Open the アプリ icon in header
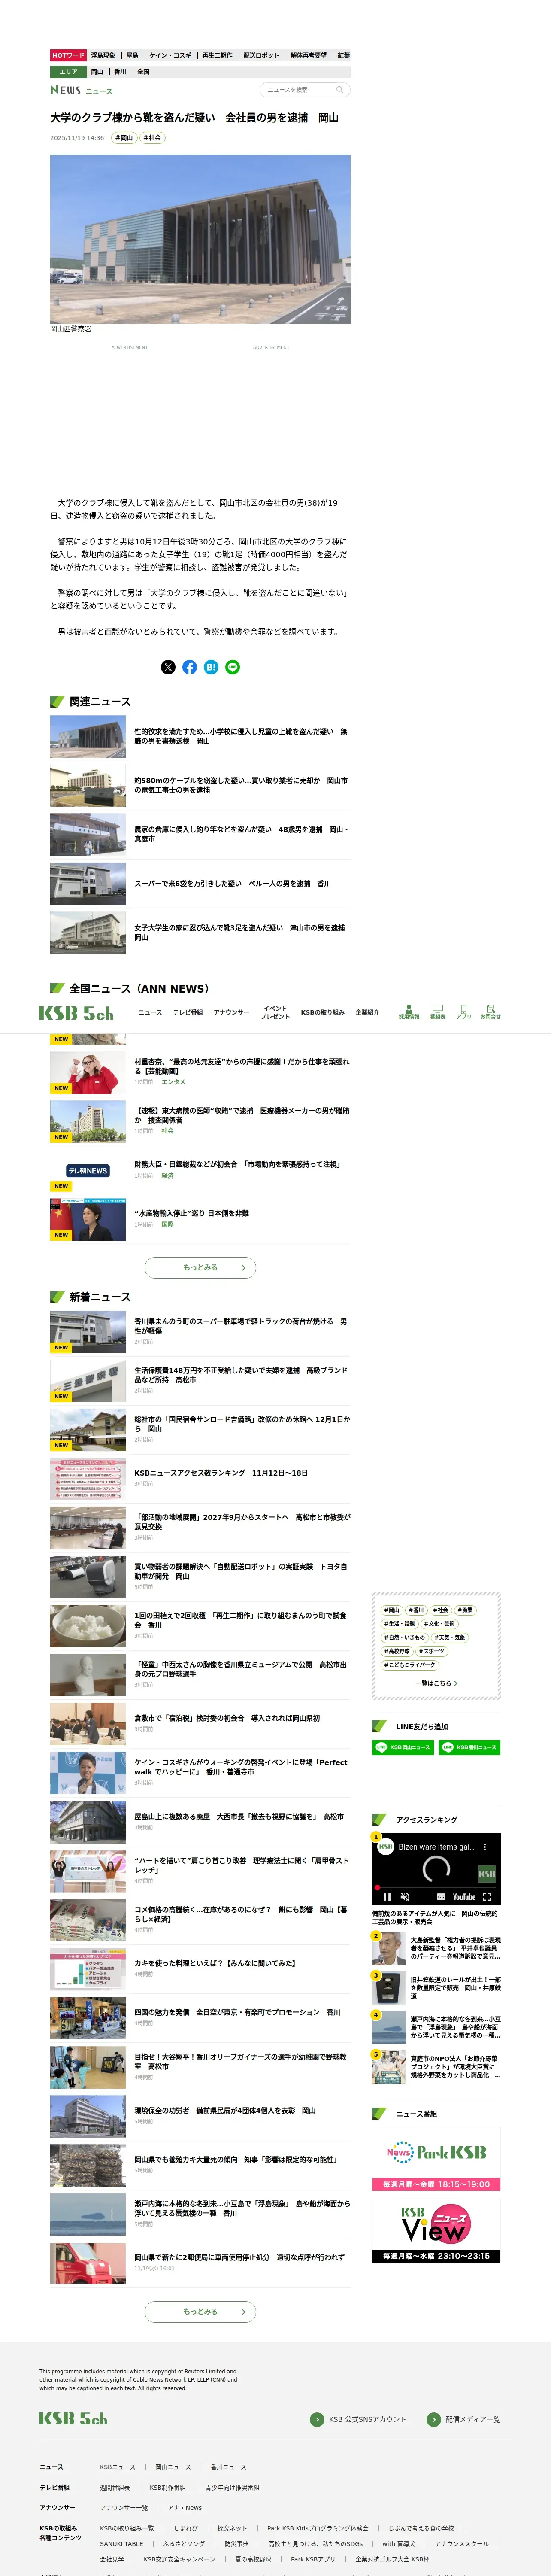The height and width of the screenshot is (2576, 551). [x=464, y=1012]
